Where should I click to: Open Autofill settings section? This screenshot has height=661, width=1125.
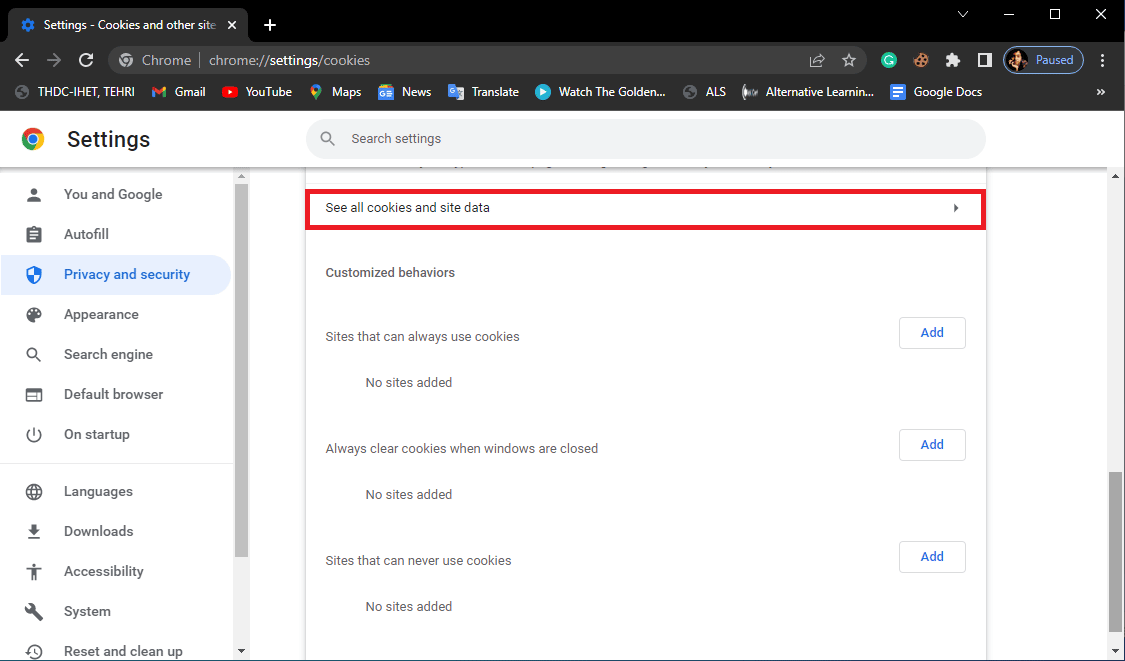point(116,235)
